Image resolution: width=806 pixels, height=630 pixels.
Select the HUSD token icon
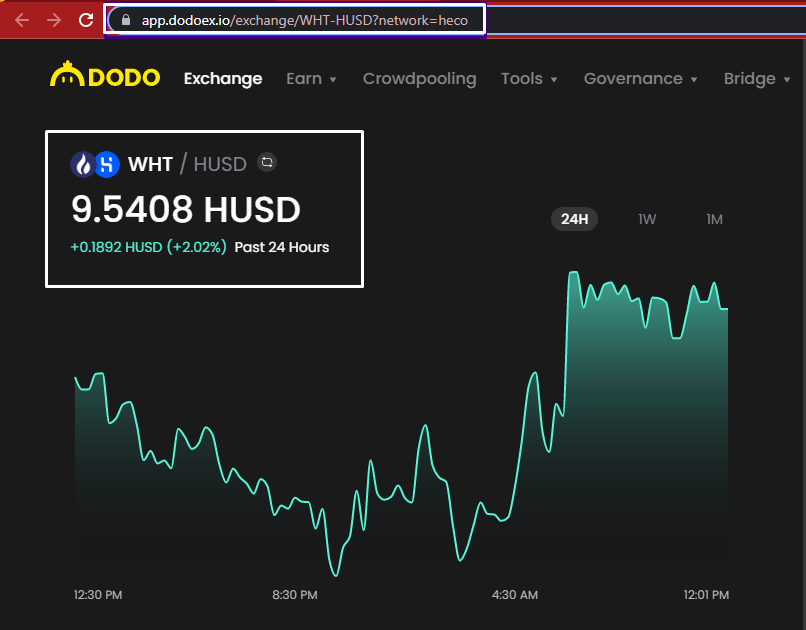coord(107,164)
